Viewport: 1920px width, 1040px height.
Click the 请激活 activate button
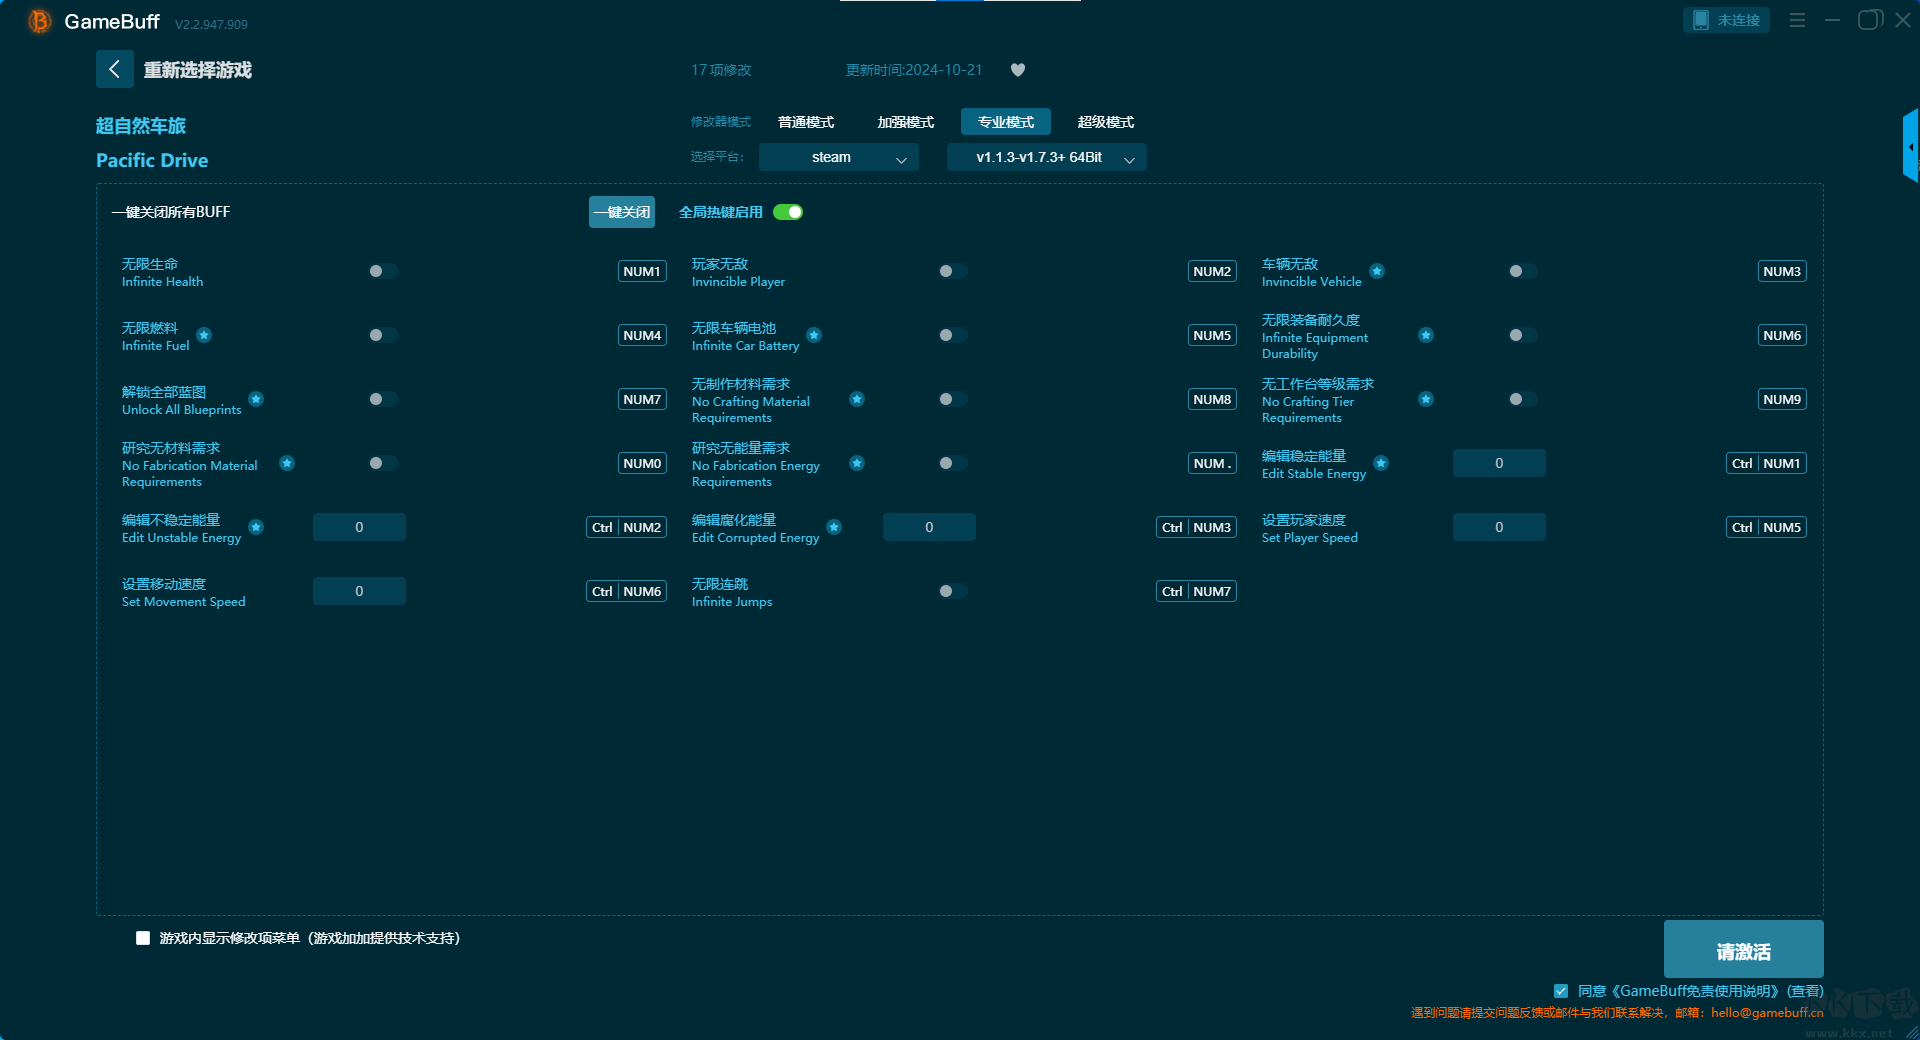1743,950
